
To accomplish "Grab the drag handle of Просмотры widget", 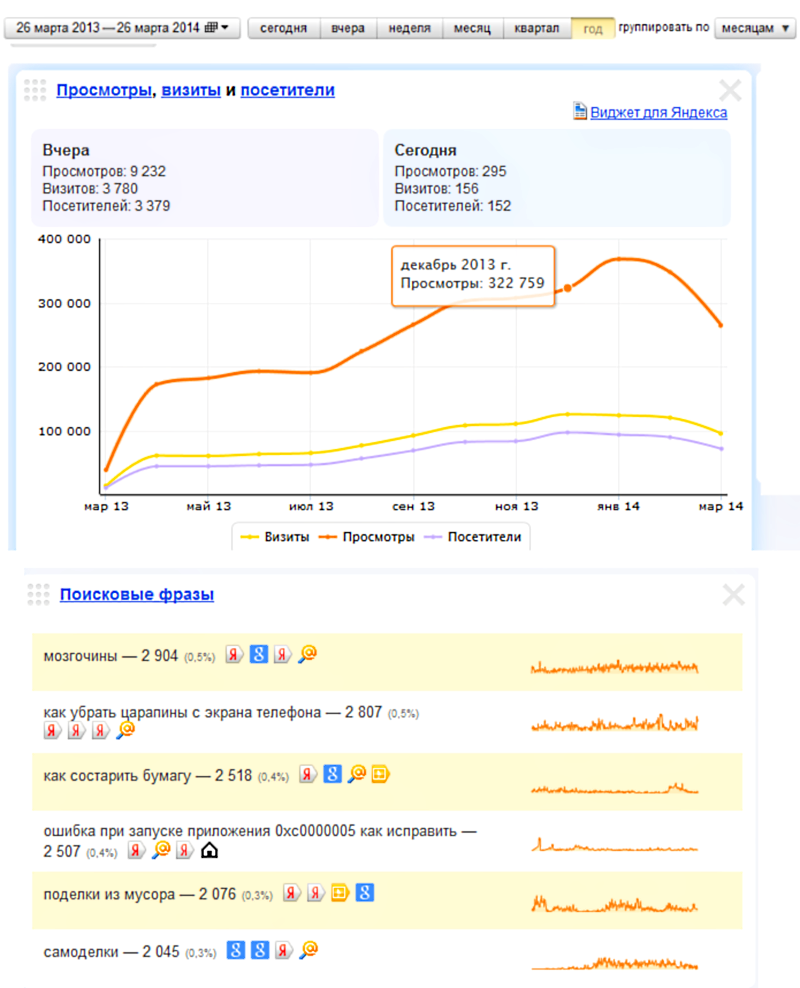I will [35, 90].
